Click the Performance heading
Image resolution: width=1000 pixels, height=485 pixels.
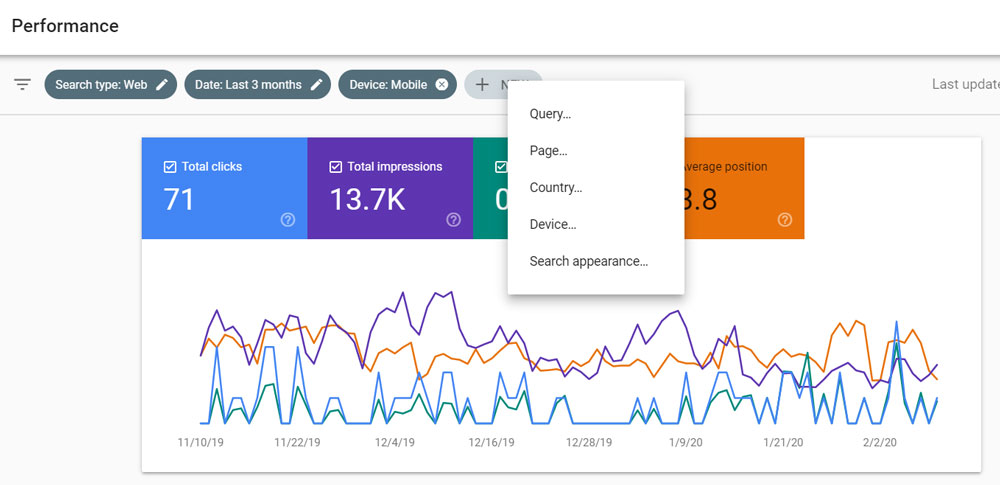tap(65, 26)
